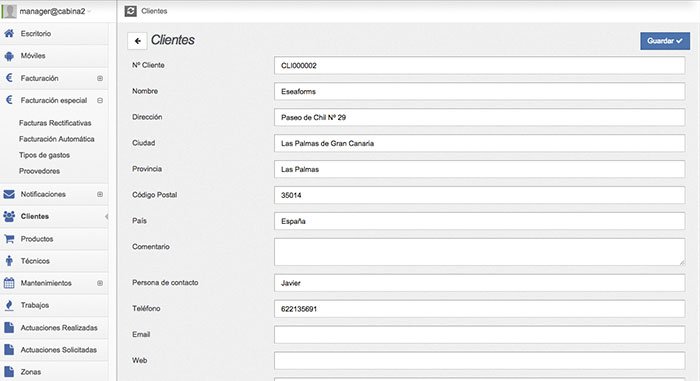Focus the Provincia input field
Viewport: 700px width, 381px height.
[x=479, y=169]
